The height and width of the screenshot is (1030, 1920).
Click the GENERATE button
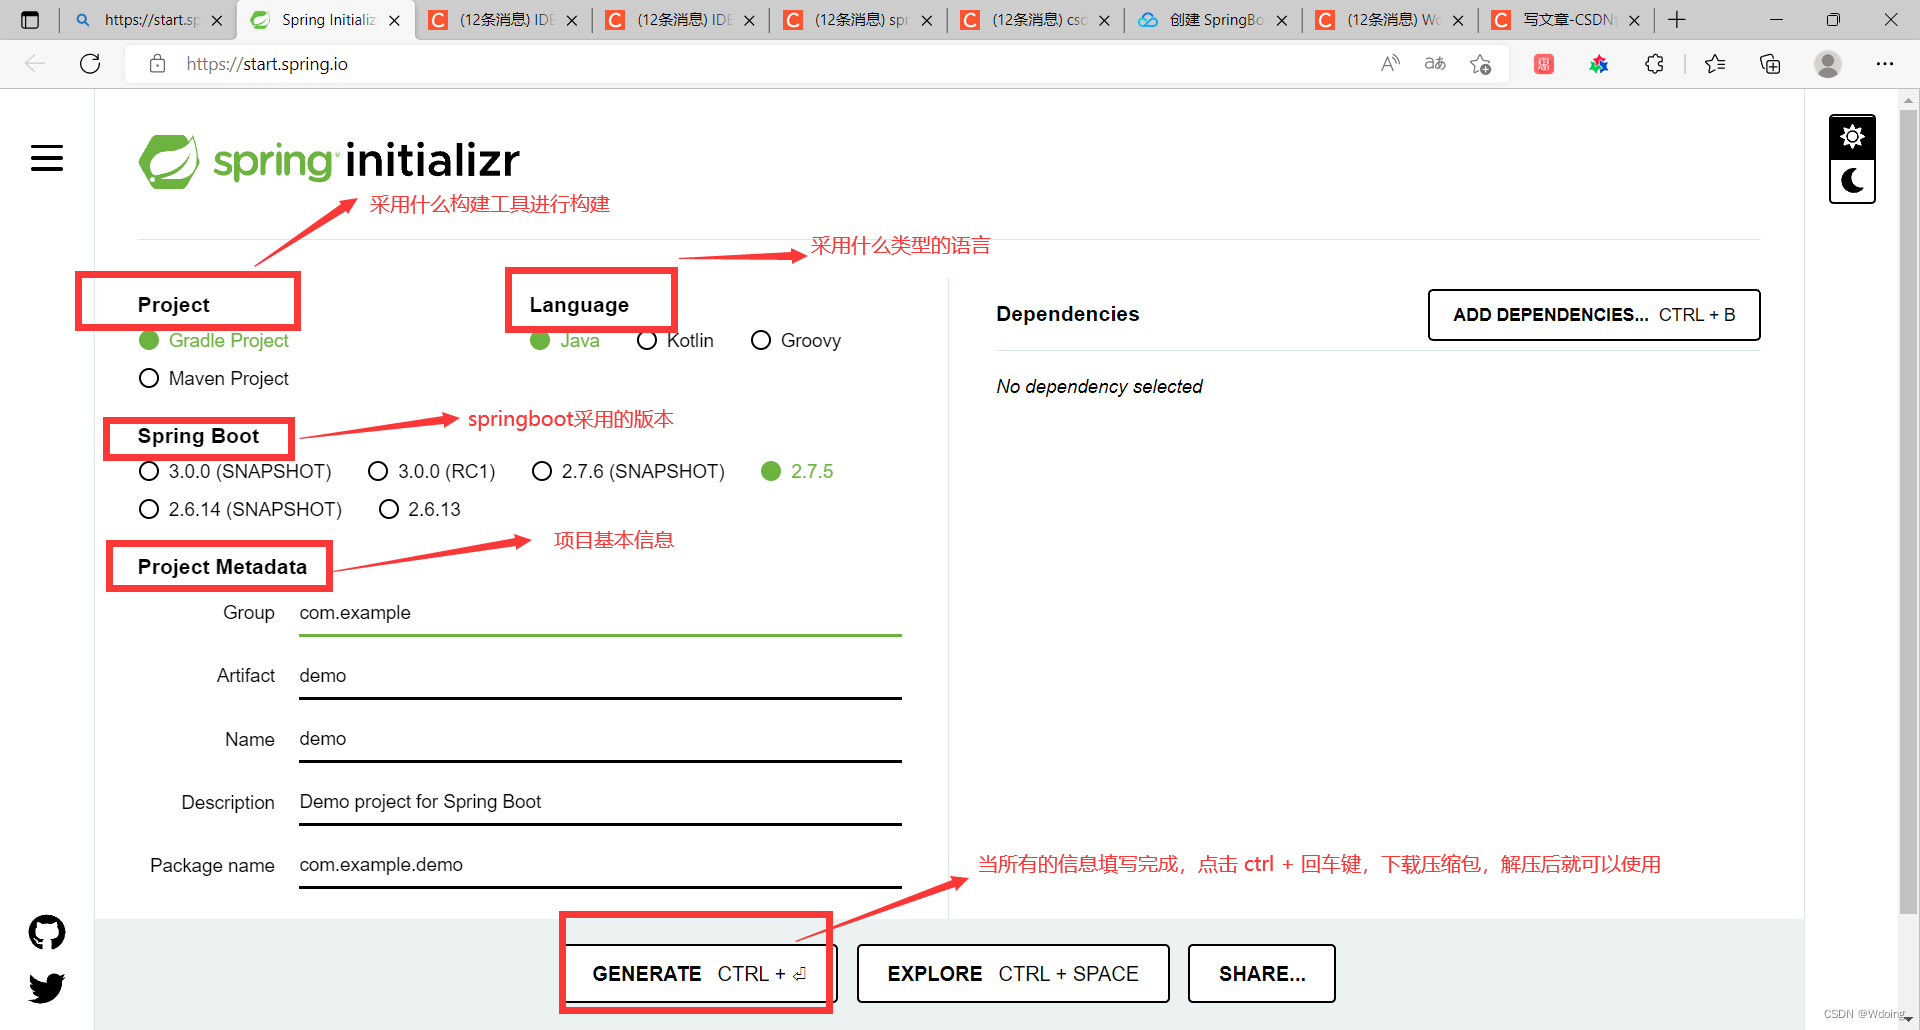coord(699,973)
